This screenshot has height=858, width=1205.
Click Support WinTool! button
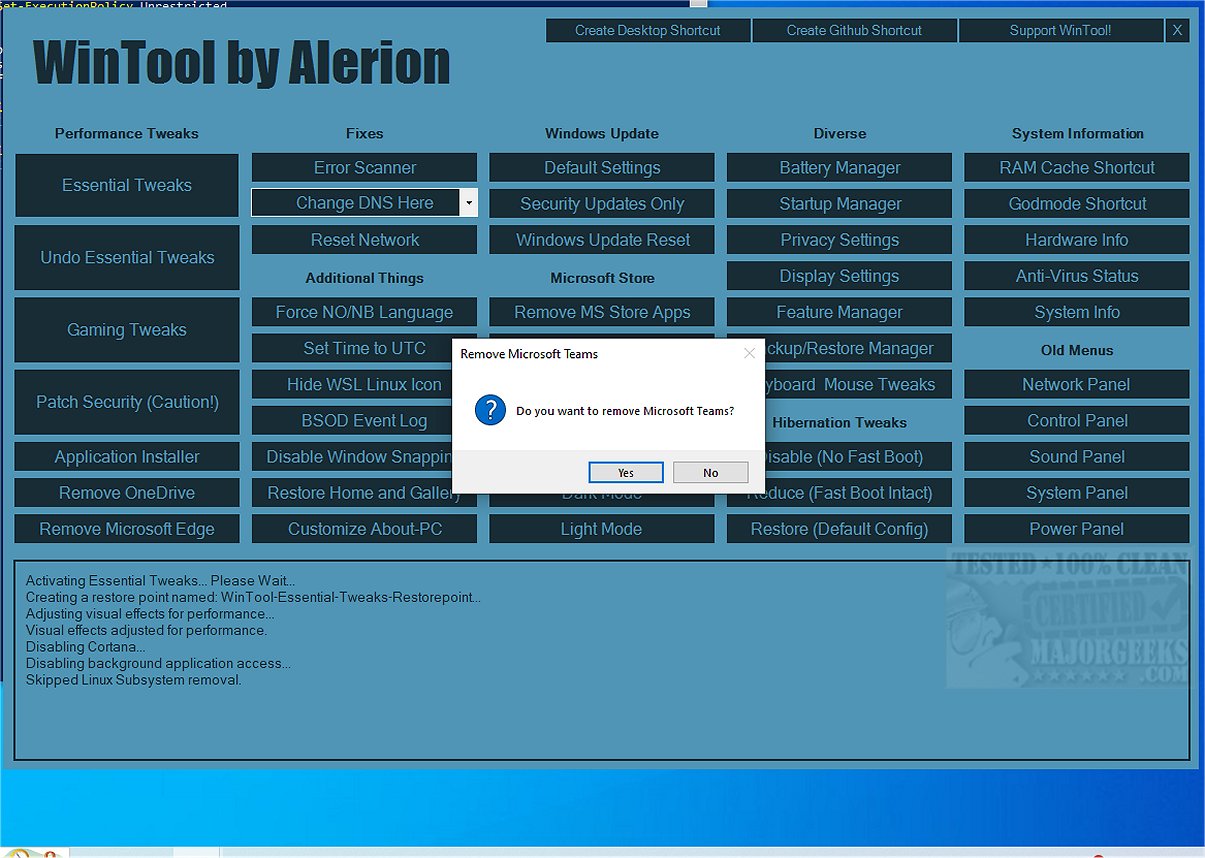point(1060,31)
